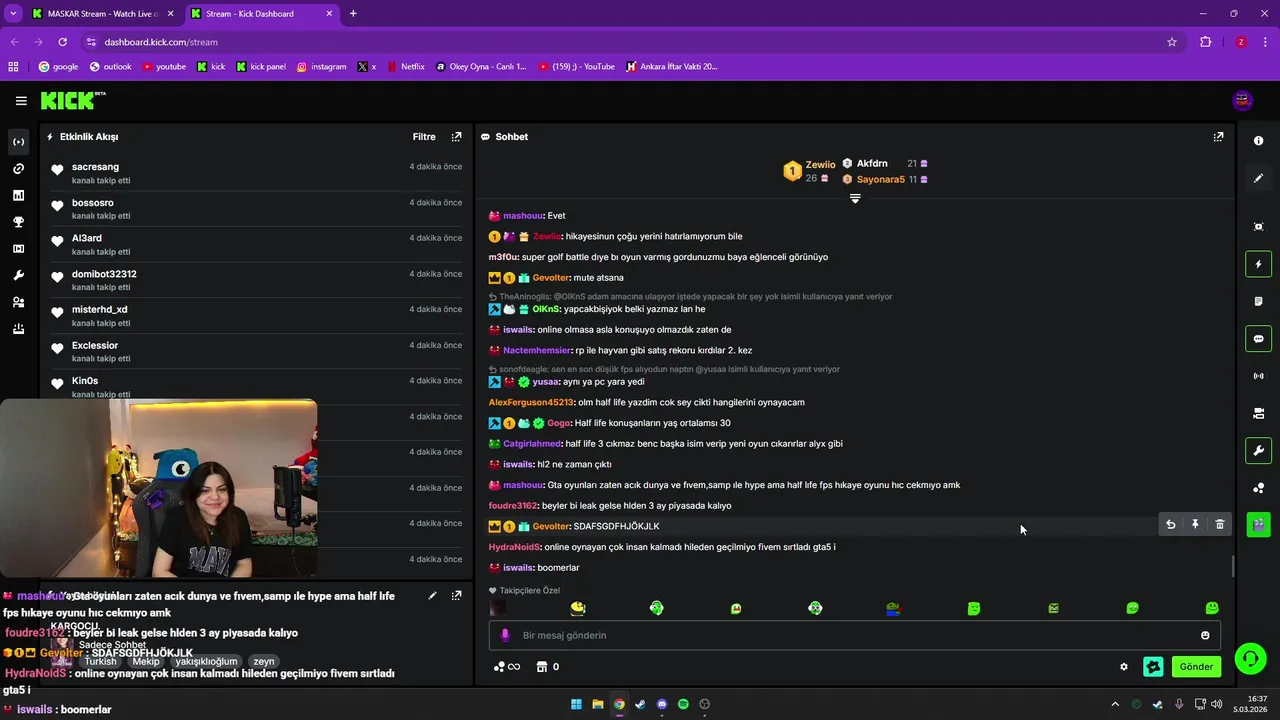The width and height of the screenshot is (1280, 720).
Task: Open Sayonara5 leaderboard entry
Action: pos(886,179)
